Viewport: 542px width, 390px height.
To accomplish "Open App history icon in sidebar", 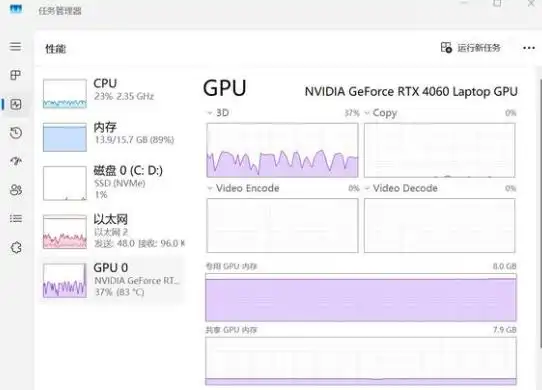I will click(x=16, y=133).
